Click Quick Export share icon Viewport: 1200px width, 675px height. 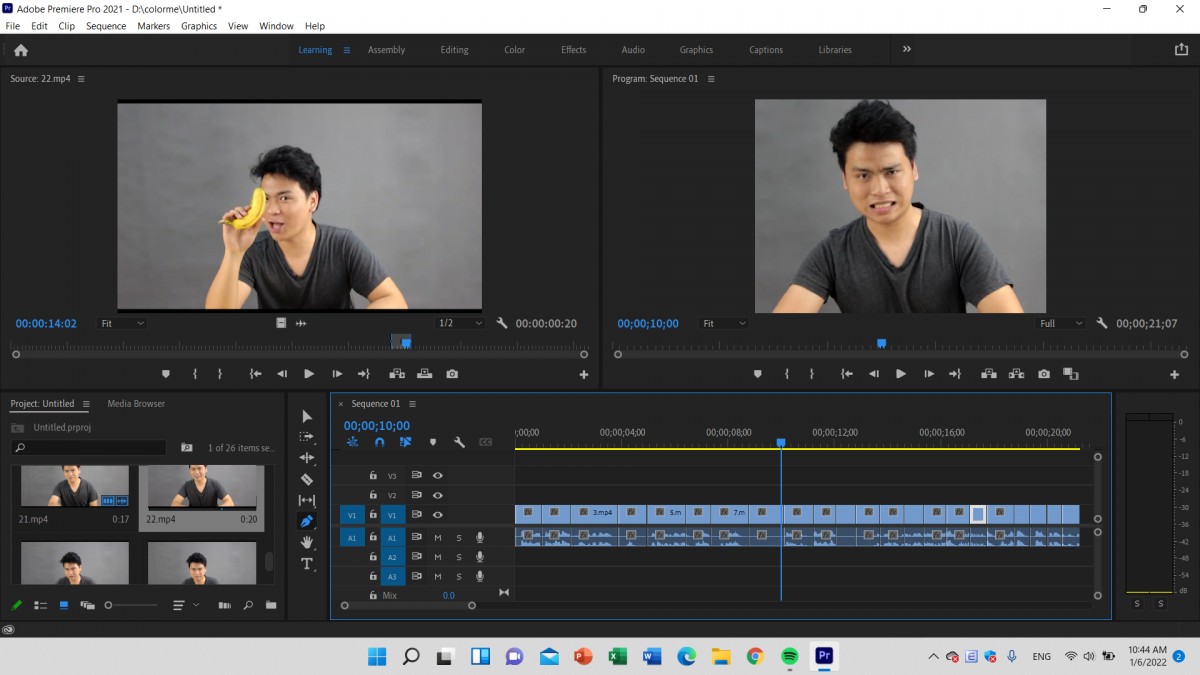[x=1182, y=49]
